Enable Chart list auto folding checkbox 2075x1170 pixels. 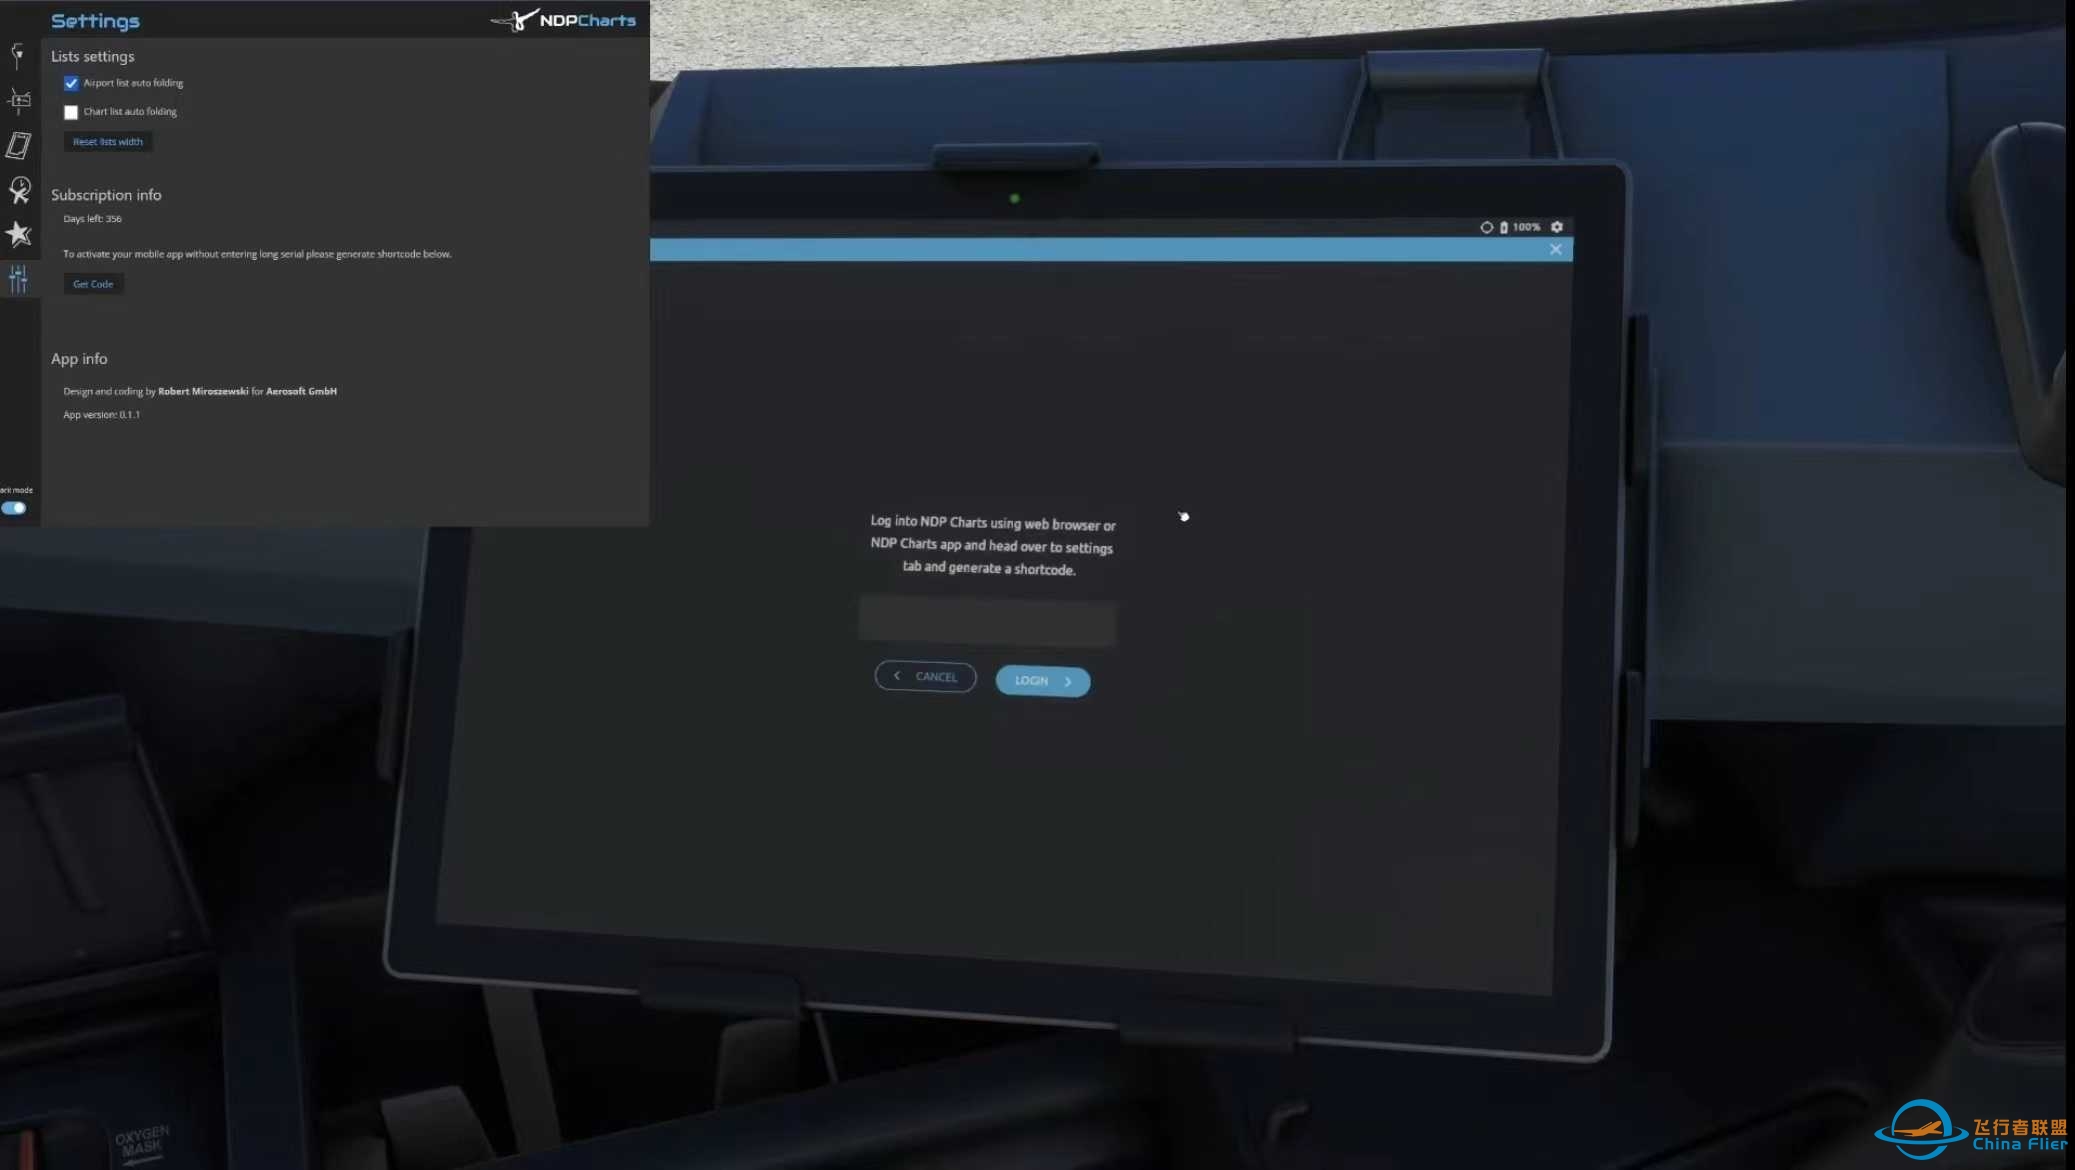point(71,111)
